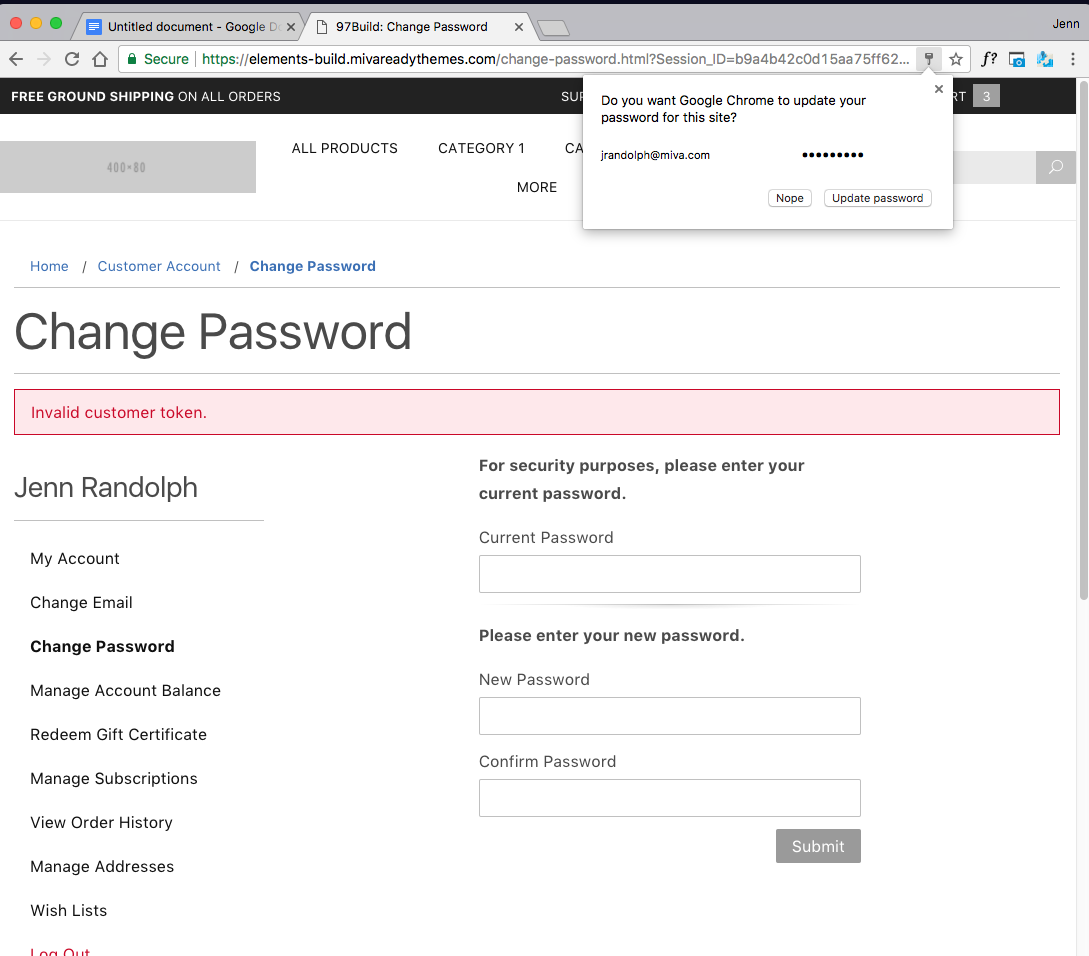Open Wish Lists in the sidebar
1089x956 pixels.
(69, 910)
